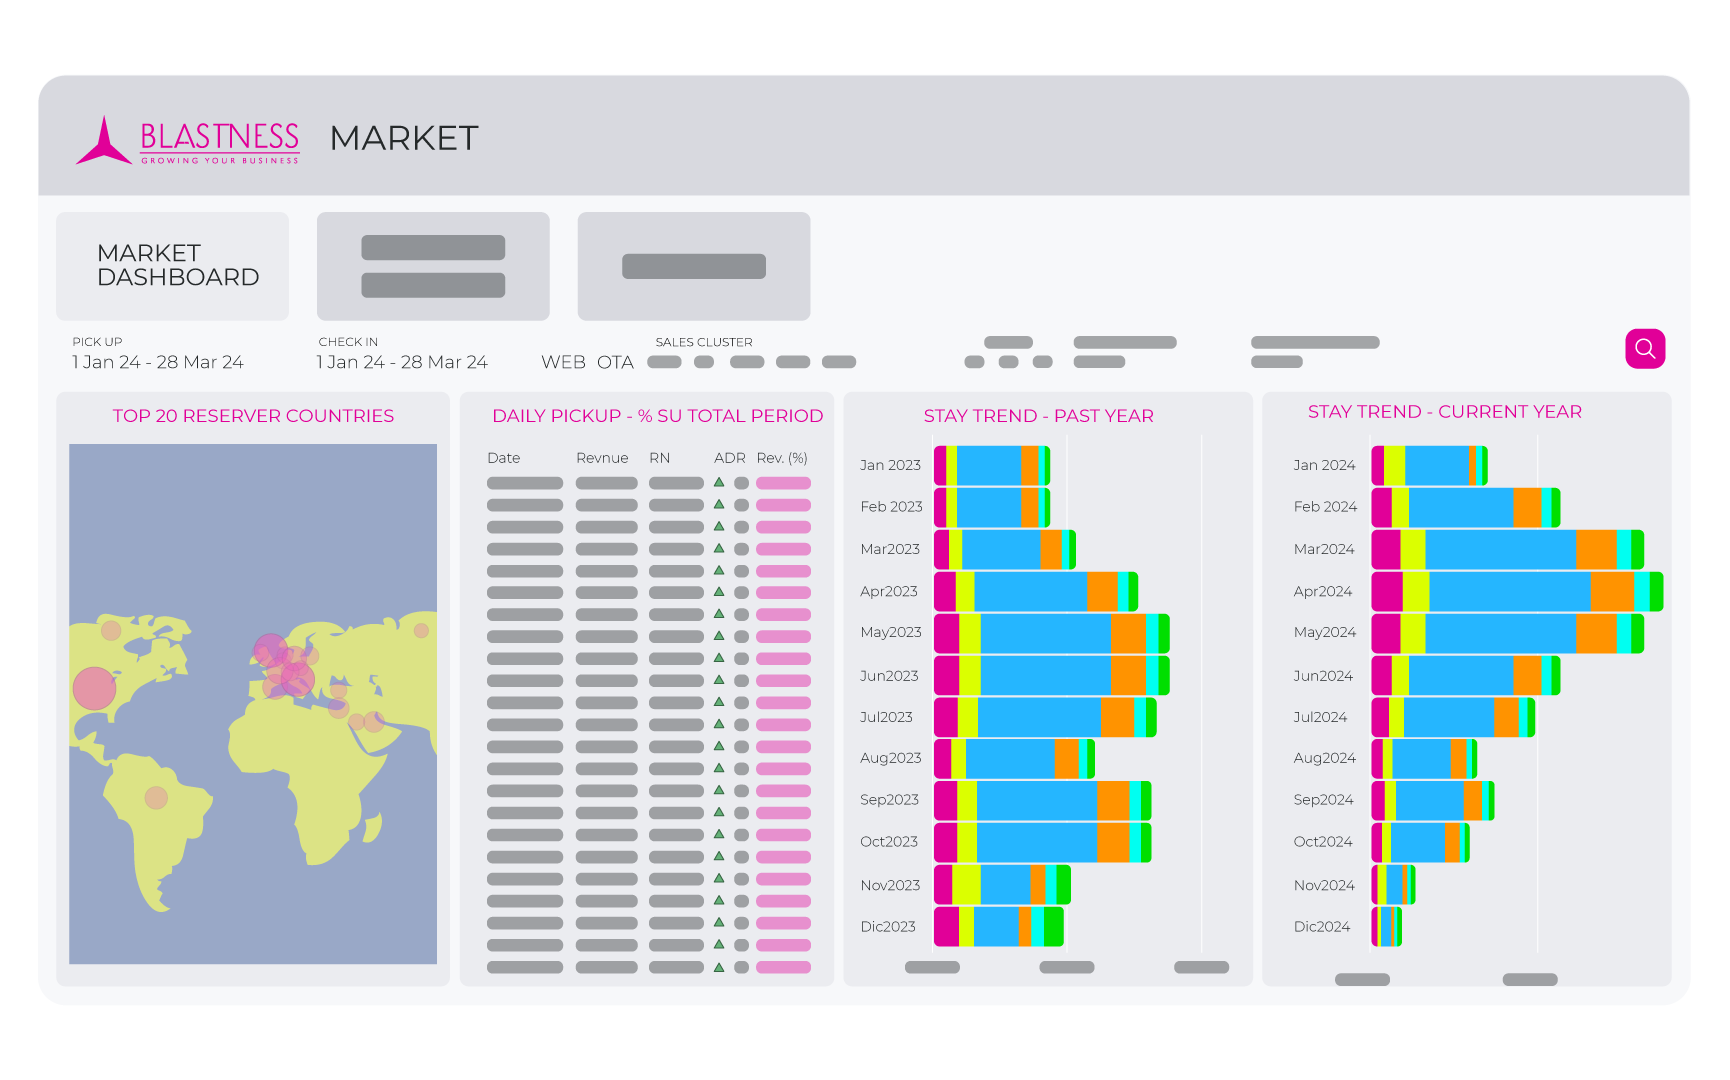1730x1080 pixels.
Task: Click the blue segment of Apr2024 bar
Action: click(1509, 592)
